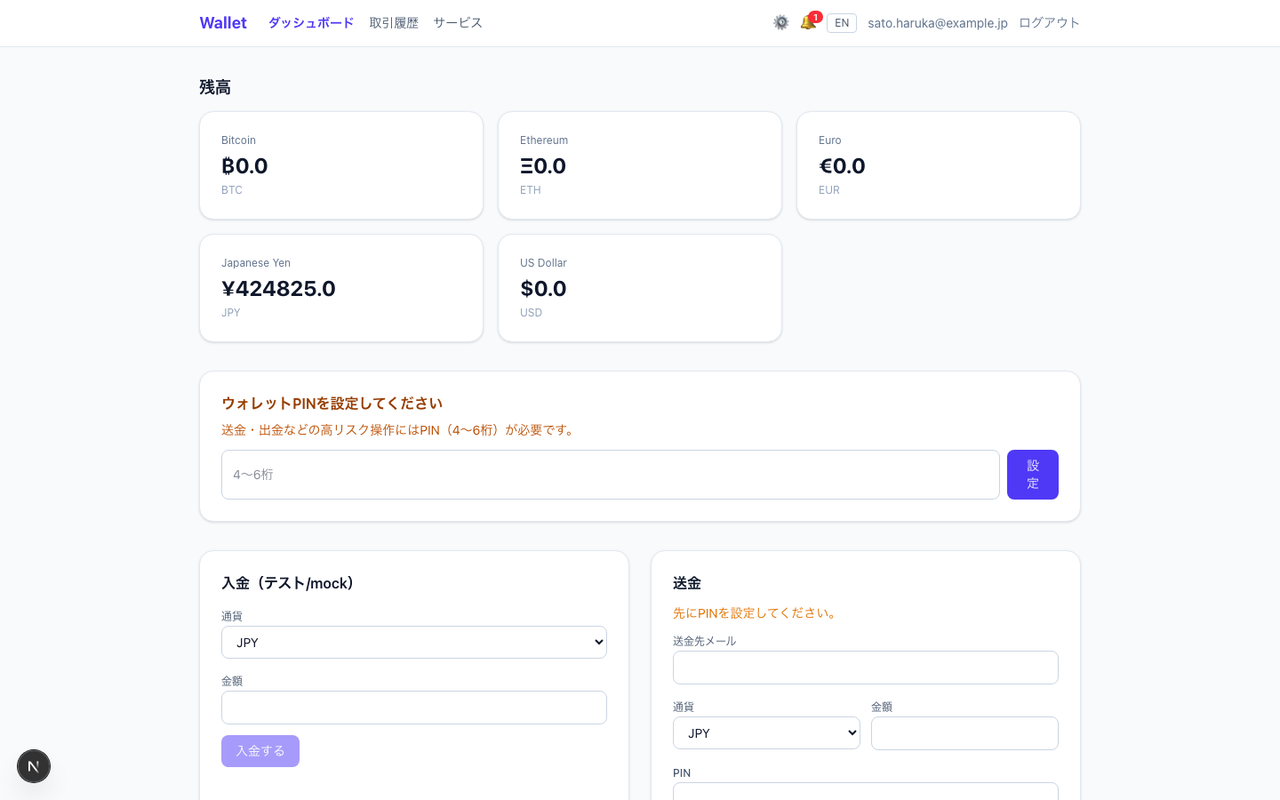This screenshot has height=800, width=1280.
Task: Toggle the dark mode theme icon
Action: coord(781,22)
